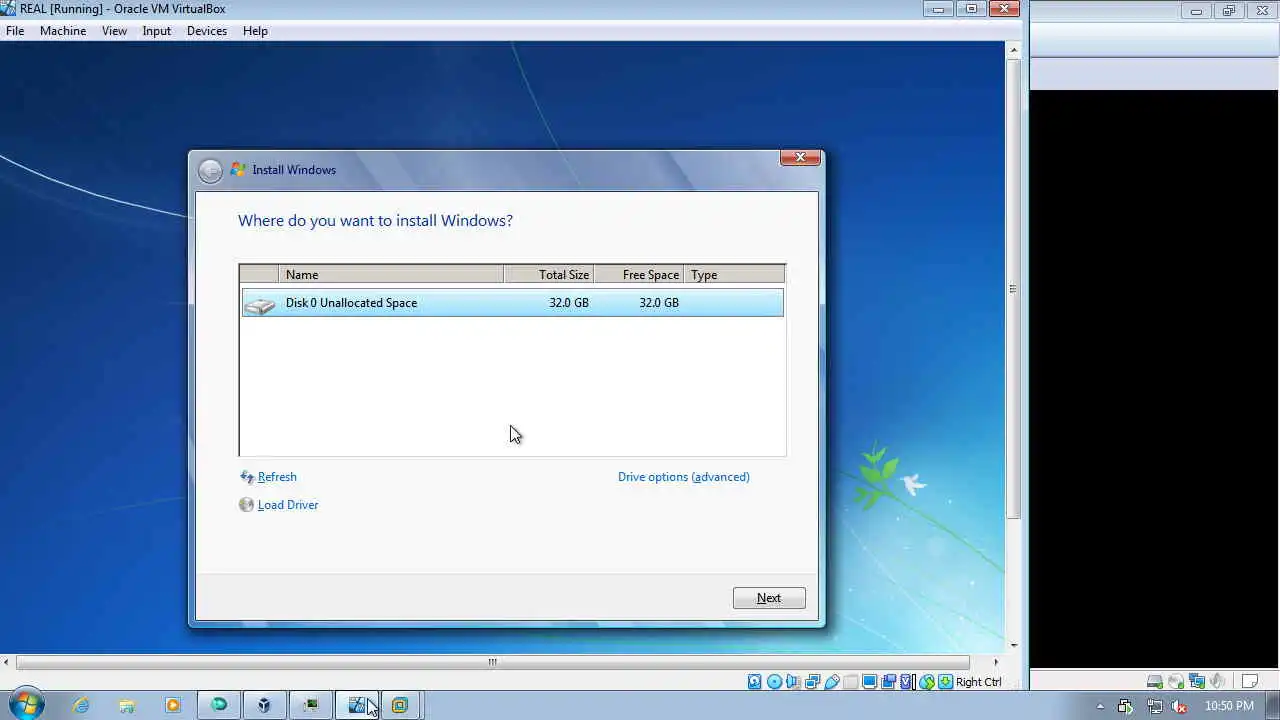Click the 32.0 GB Total Size value

(x=568, y=303)
